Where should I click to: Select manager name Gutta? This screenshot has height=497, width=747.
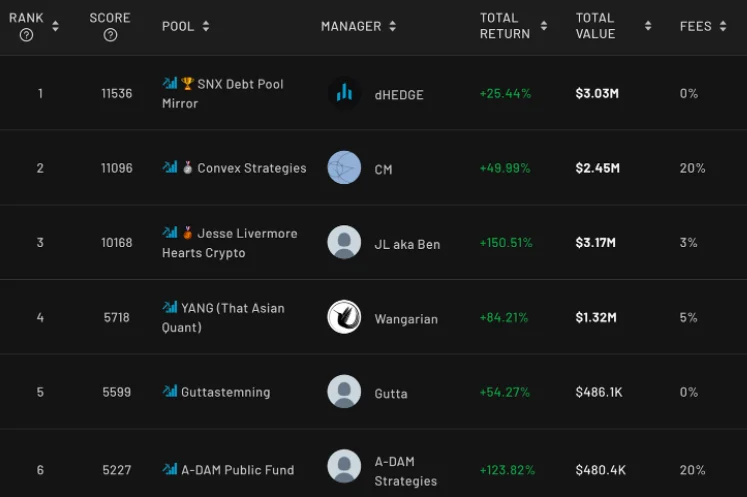(x=391, y=394)
